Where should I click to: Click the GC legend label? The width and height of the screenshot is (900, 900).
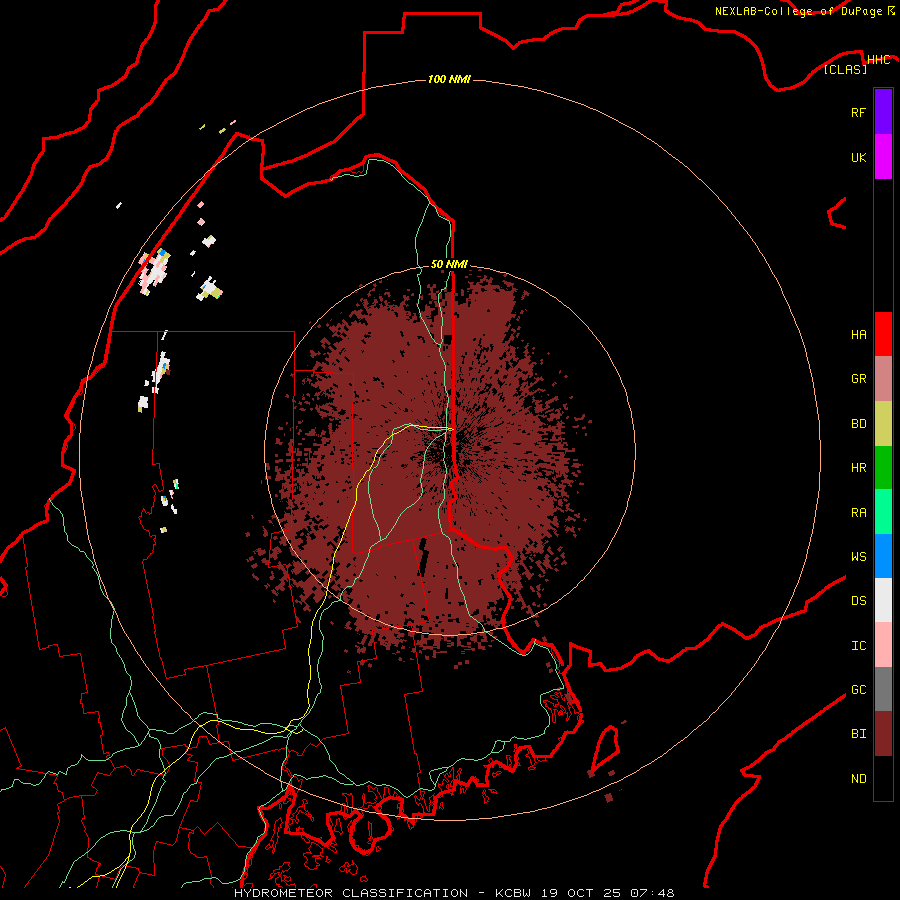(858, 689)
